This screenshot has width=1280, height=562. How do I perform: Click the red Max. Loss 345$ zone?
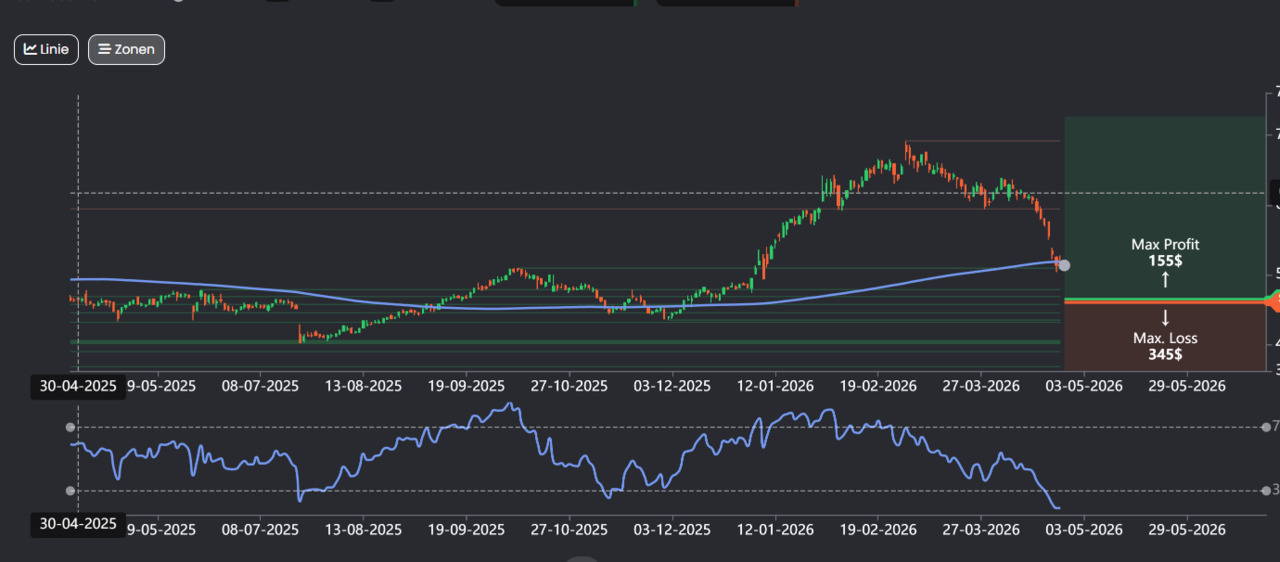coord(1165,337)
